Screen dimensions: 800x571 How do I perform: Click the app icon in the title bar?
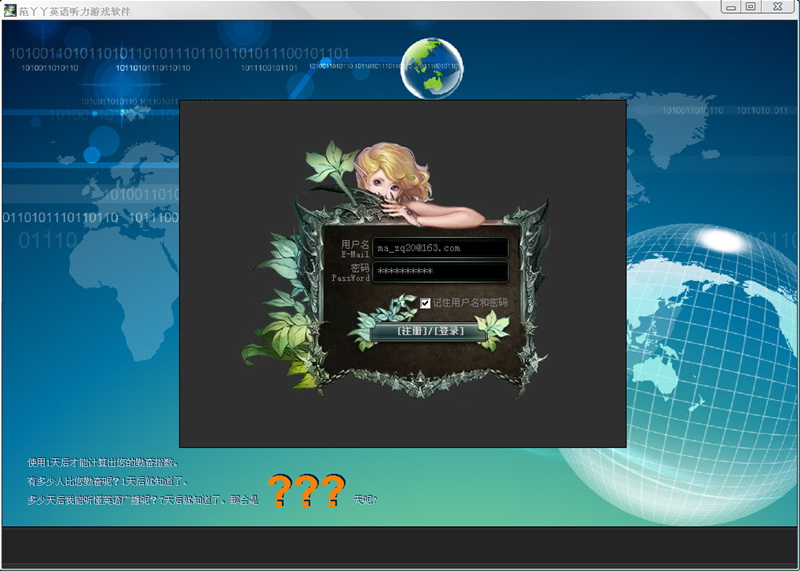(10, 9)
